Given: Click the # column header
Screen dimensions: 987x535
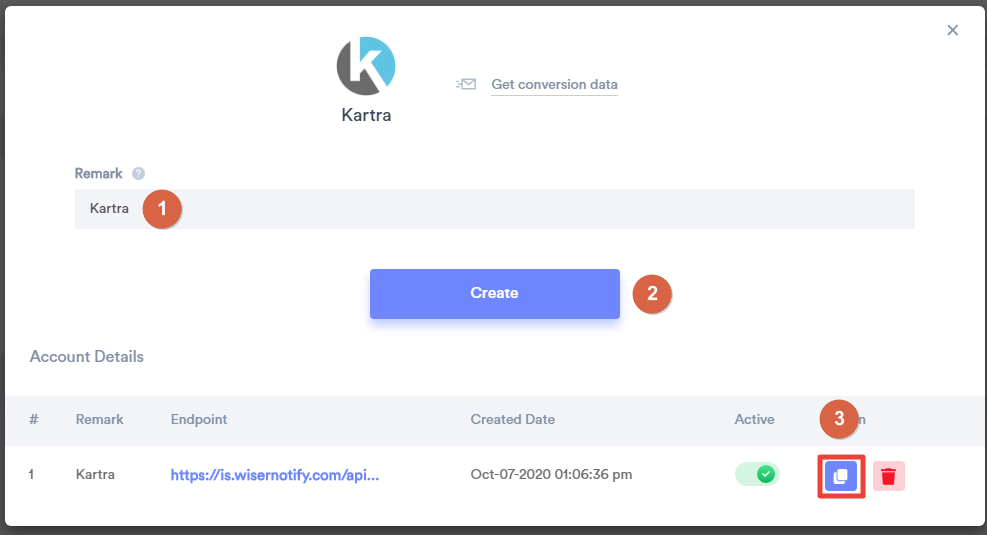Looking at the screenshot, I should click(x=34, y=419).
